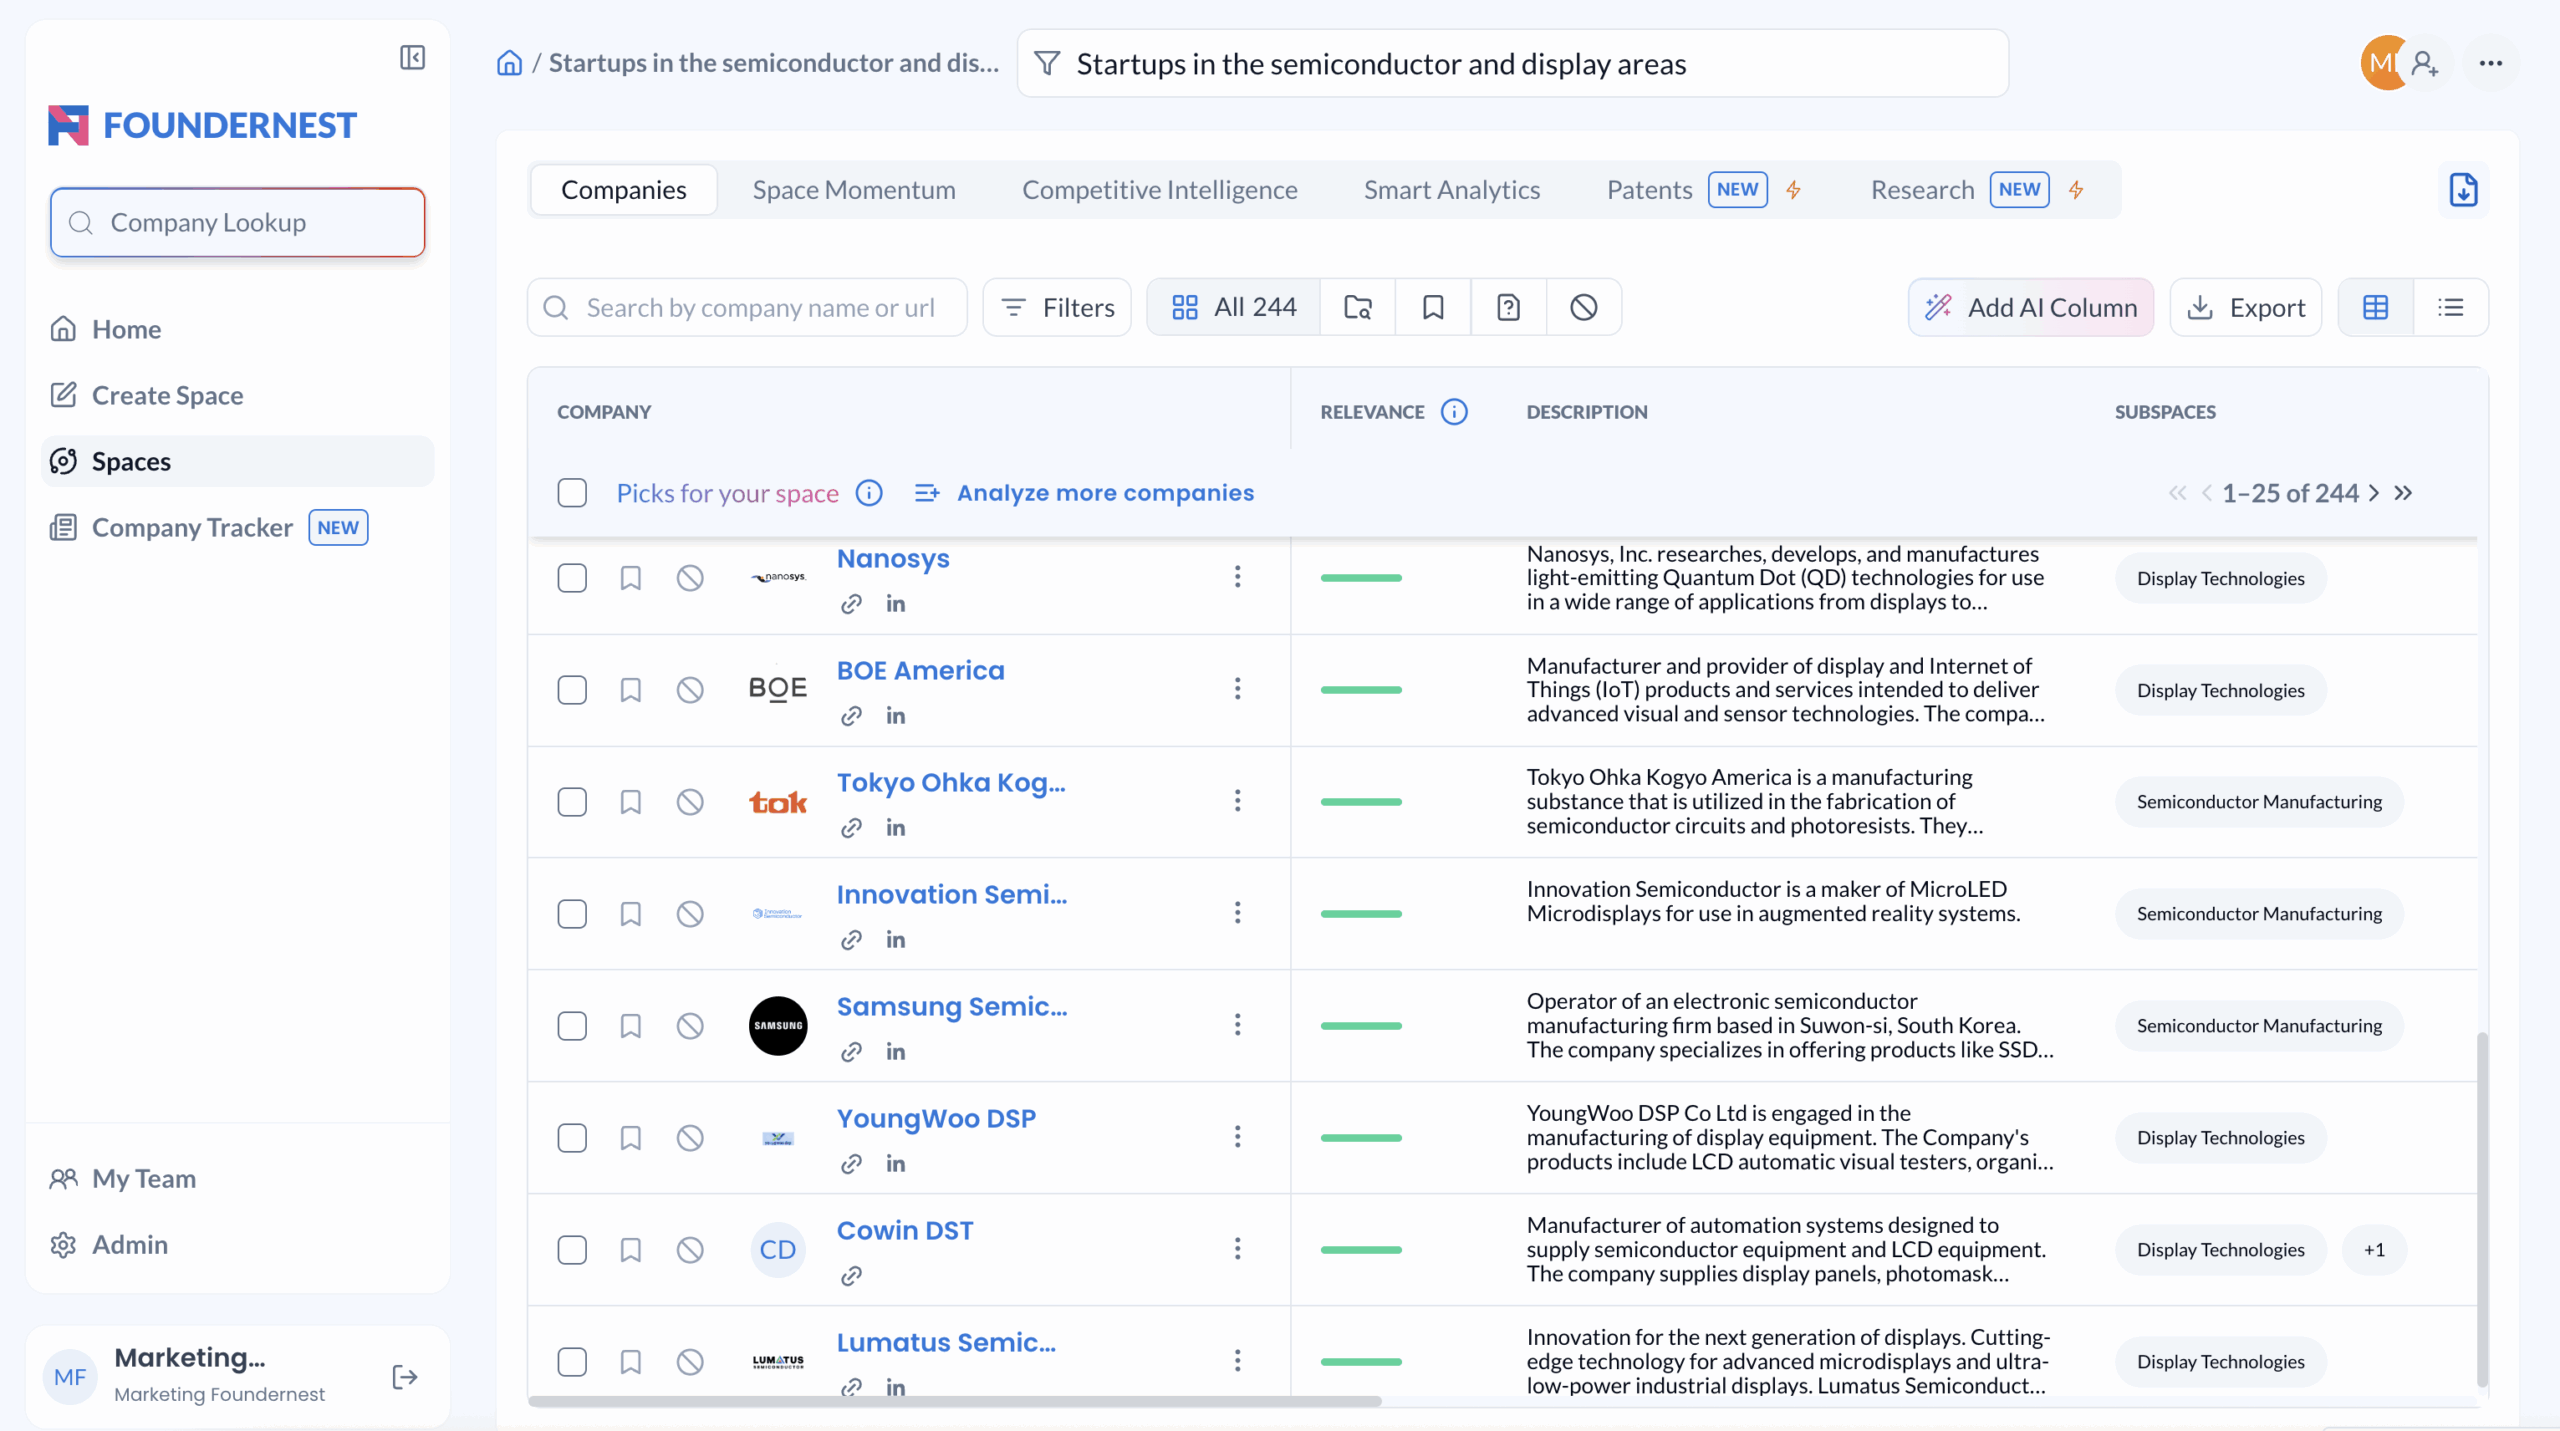Open Samsung Semiconductor row options menu
2560x1431 pixels.
[x=1237, y=1024]
